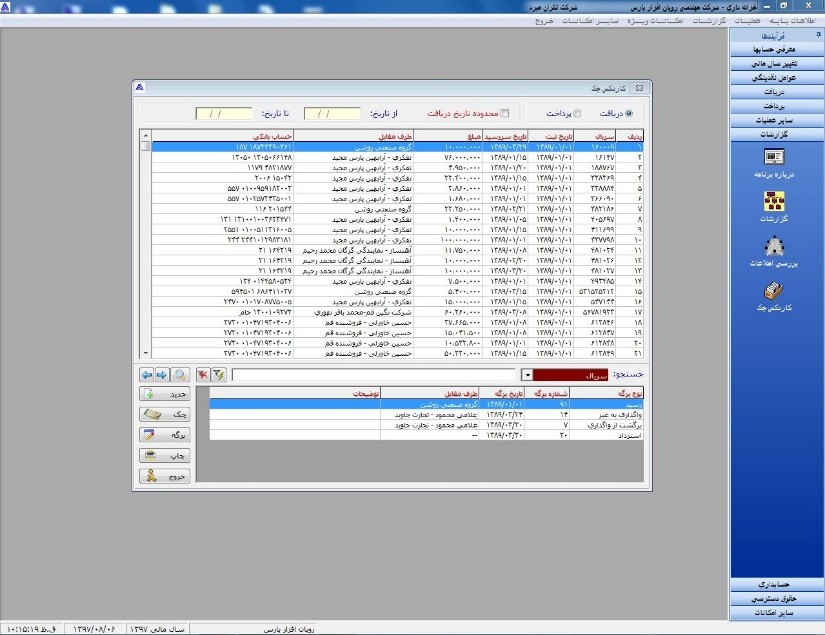Screen dimensions: 825x635
Task: Expand the تغییر سال مالی sidebar section
Action: coord(777,64)
